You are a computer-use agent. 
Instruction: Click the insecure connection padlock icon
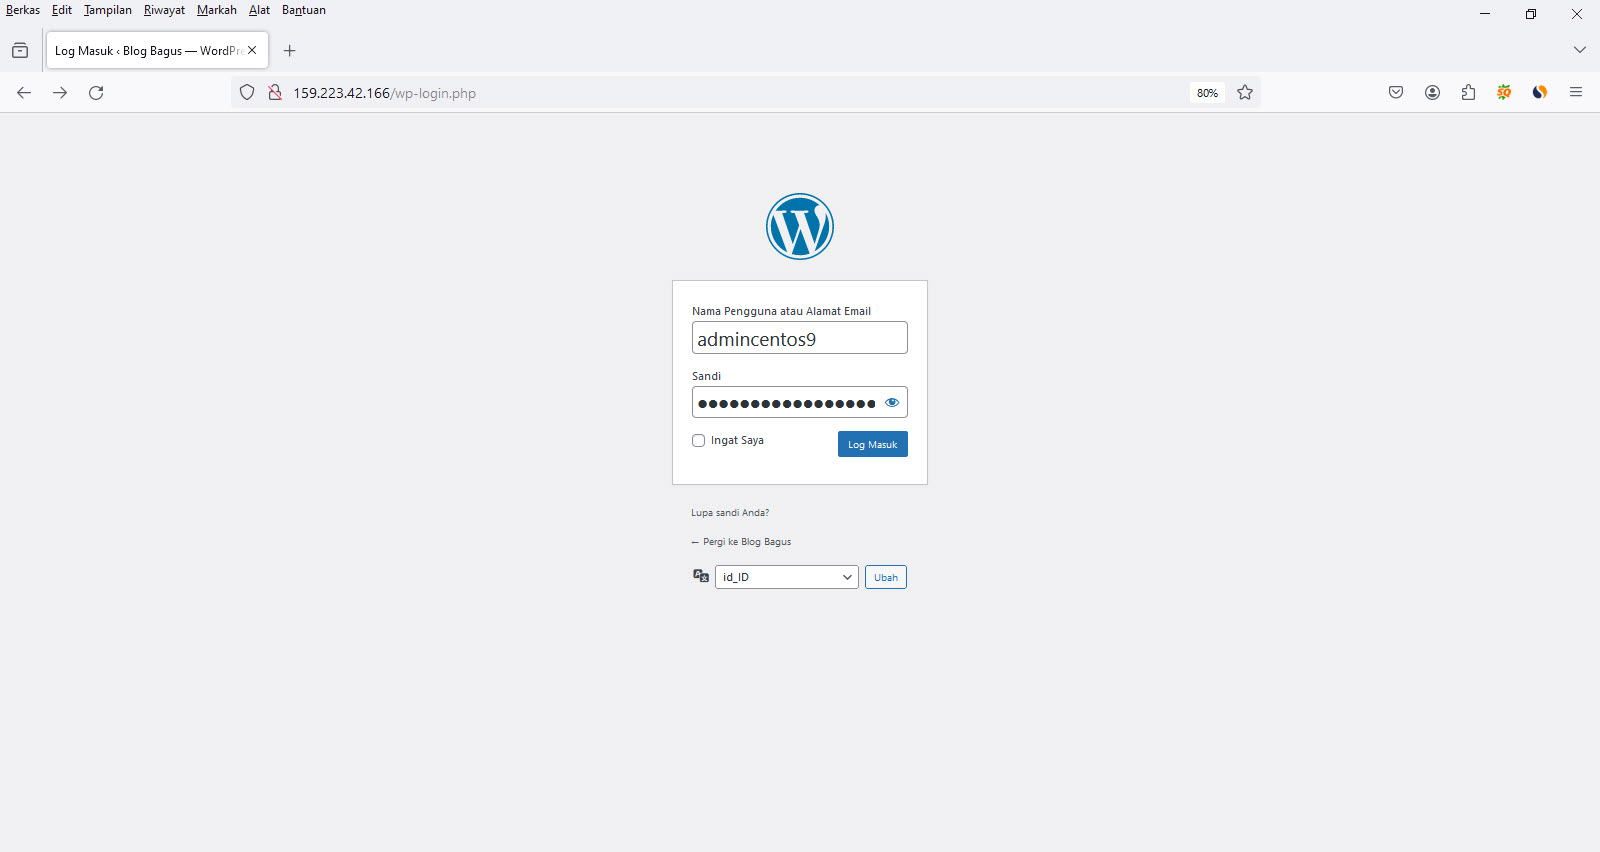(274, 93)
